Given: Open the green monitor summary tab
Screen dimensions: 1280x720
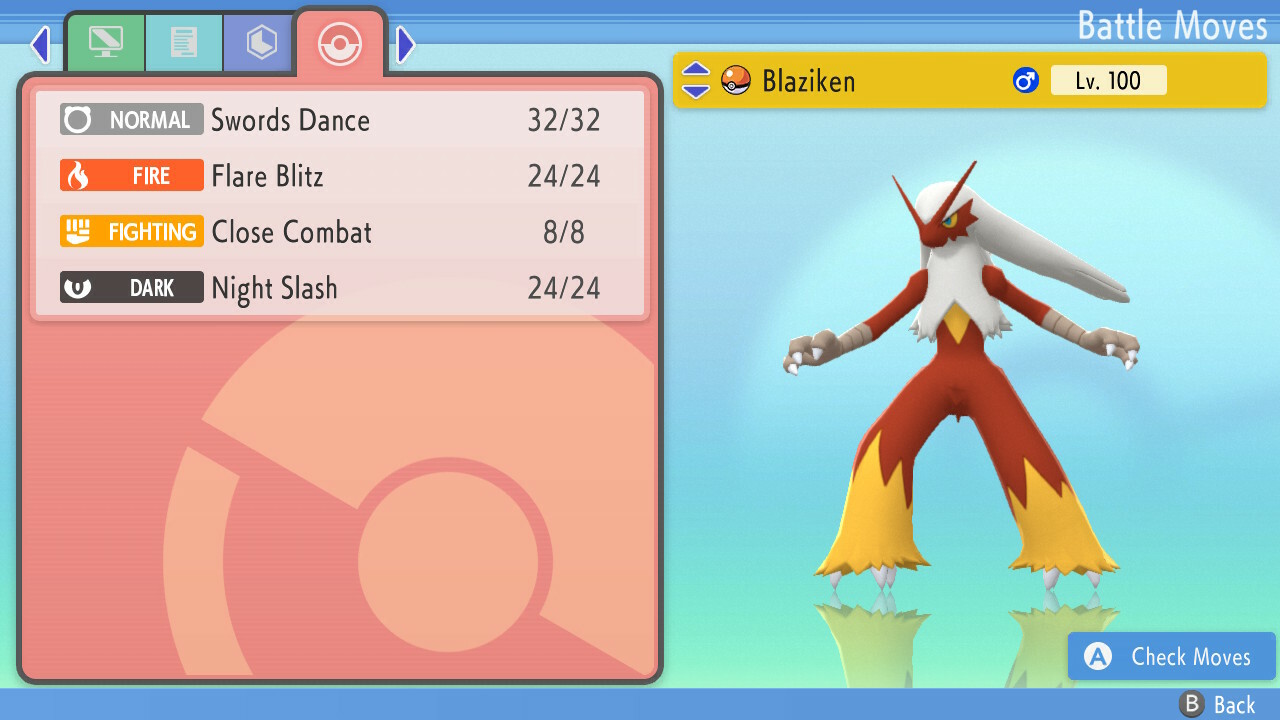Looking at the screenshot, I should (105, 43).
